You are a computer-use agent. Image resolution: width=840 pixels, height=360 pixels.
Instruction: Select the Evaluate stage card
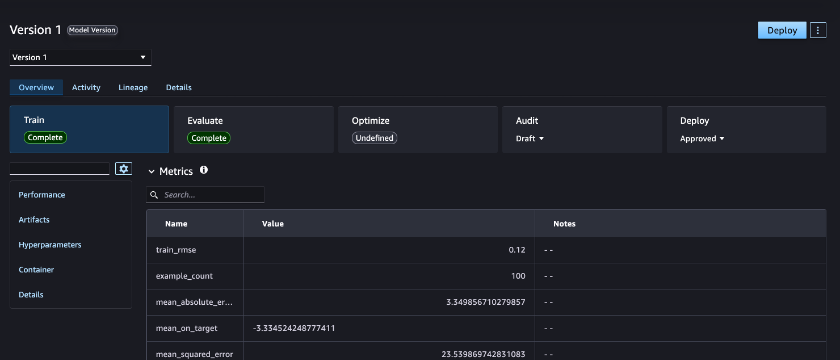click(253, 129)
